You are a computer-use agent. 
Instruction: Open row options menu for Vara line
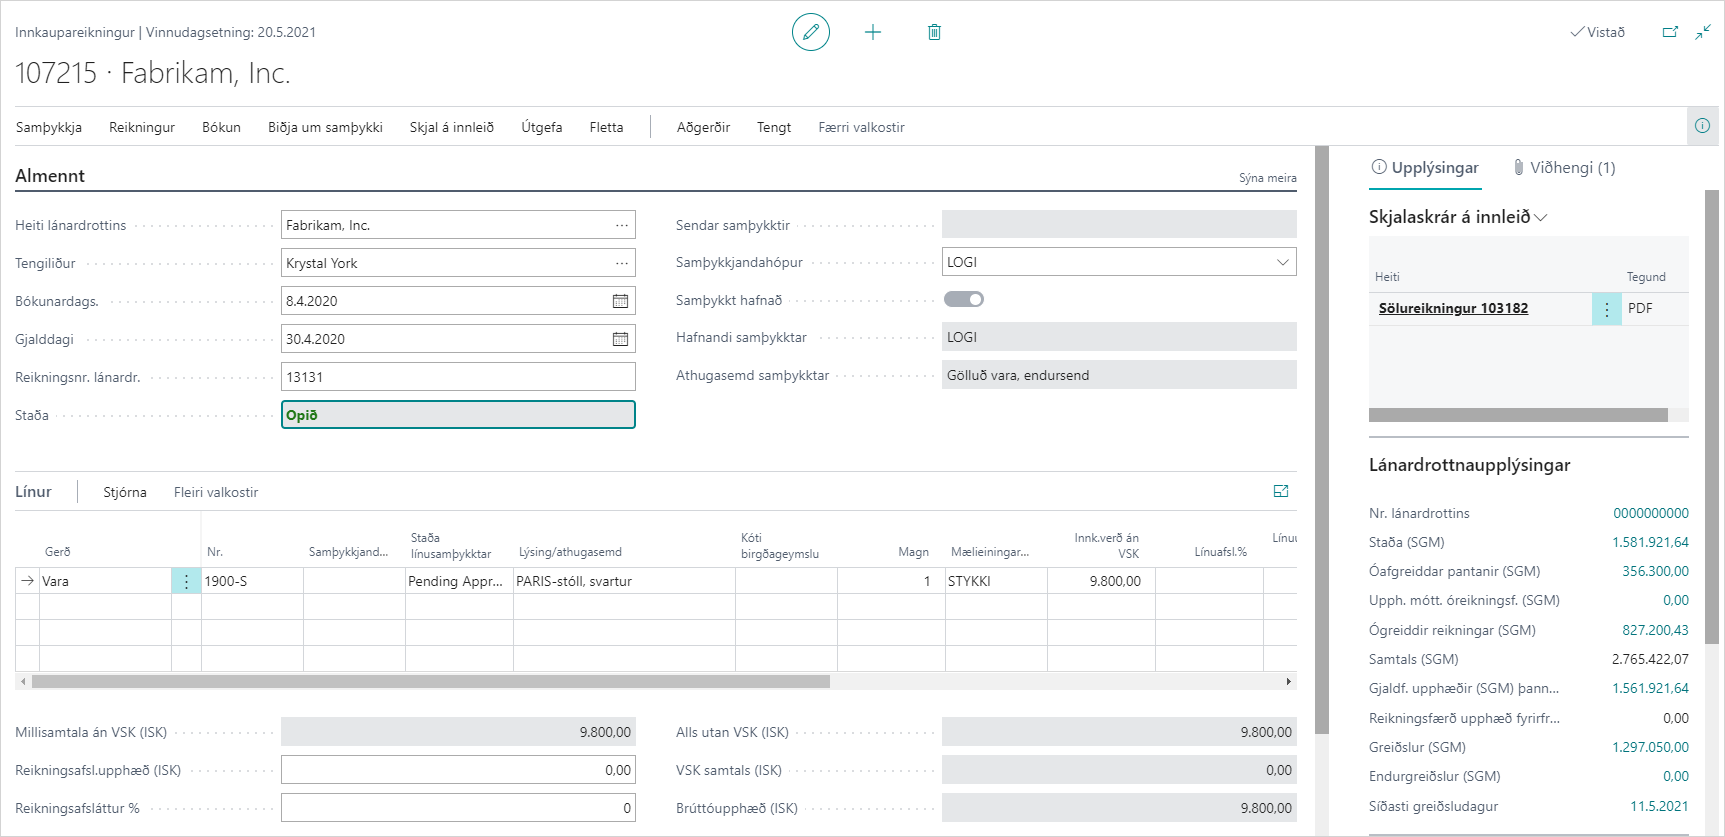coord(186,581)
